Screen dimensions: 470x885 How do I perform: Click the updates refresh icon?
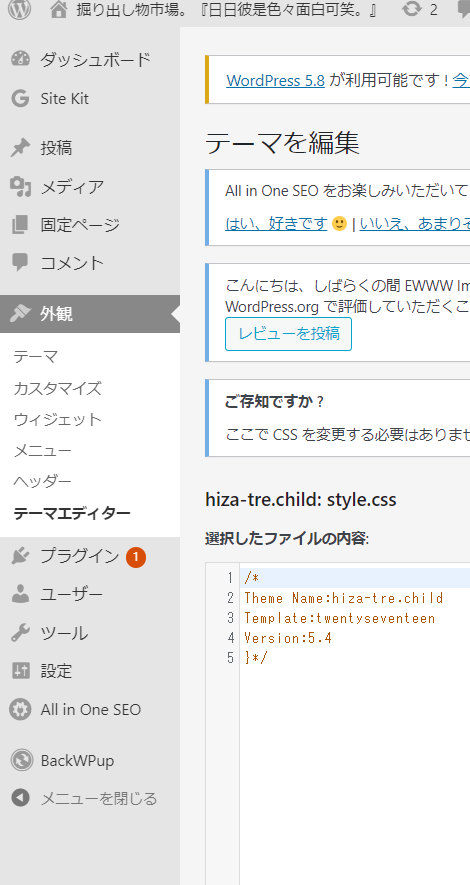(x=412, y=10)
